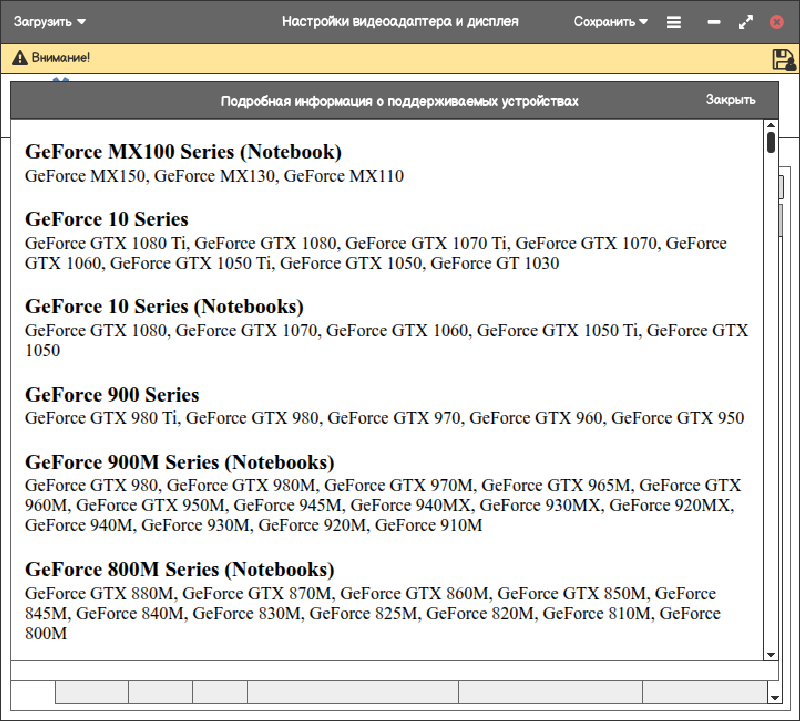
Task: Click the GeForce 800M Series (Notebooks) heading
Action: pos(179,570)
